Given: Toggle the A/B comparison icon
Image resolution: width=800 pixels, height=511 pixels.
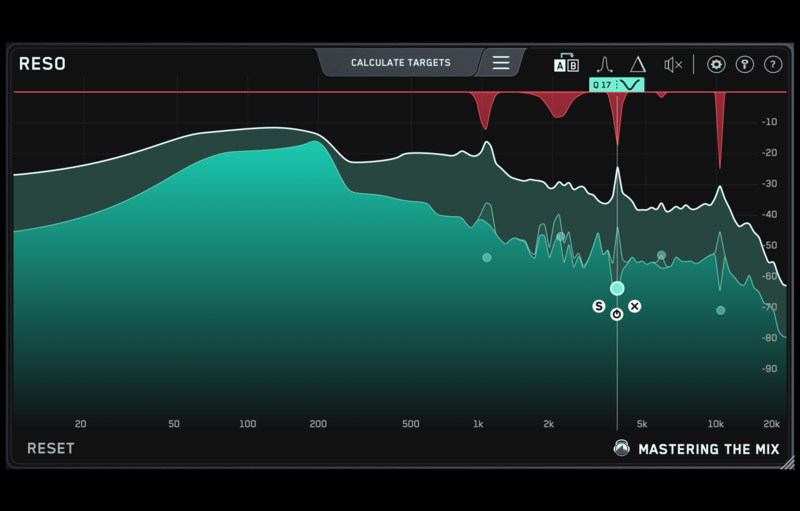Looking at the screenshot, I should (x=566, y=64).
